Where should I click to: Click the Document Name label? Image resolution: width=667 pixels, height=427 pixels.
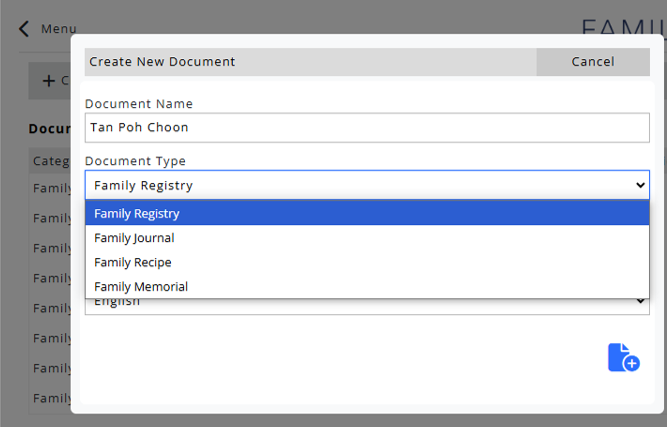pyautogui.click(x=139, y=104)
